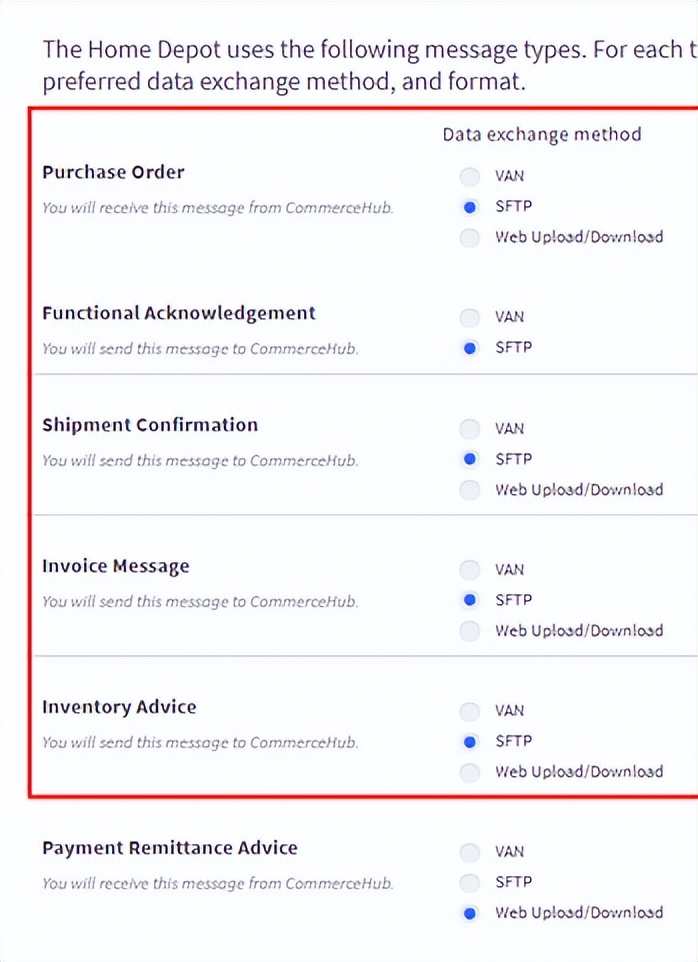Pick Web Upload/Download for Invoice Message

pos(469,631)
